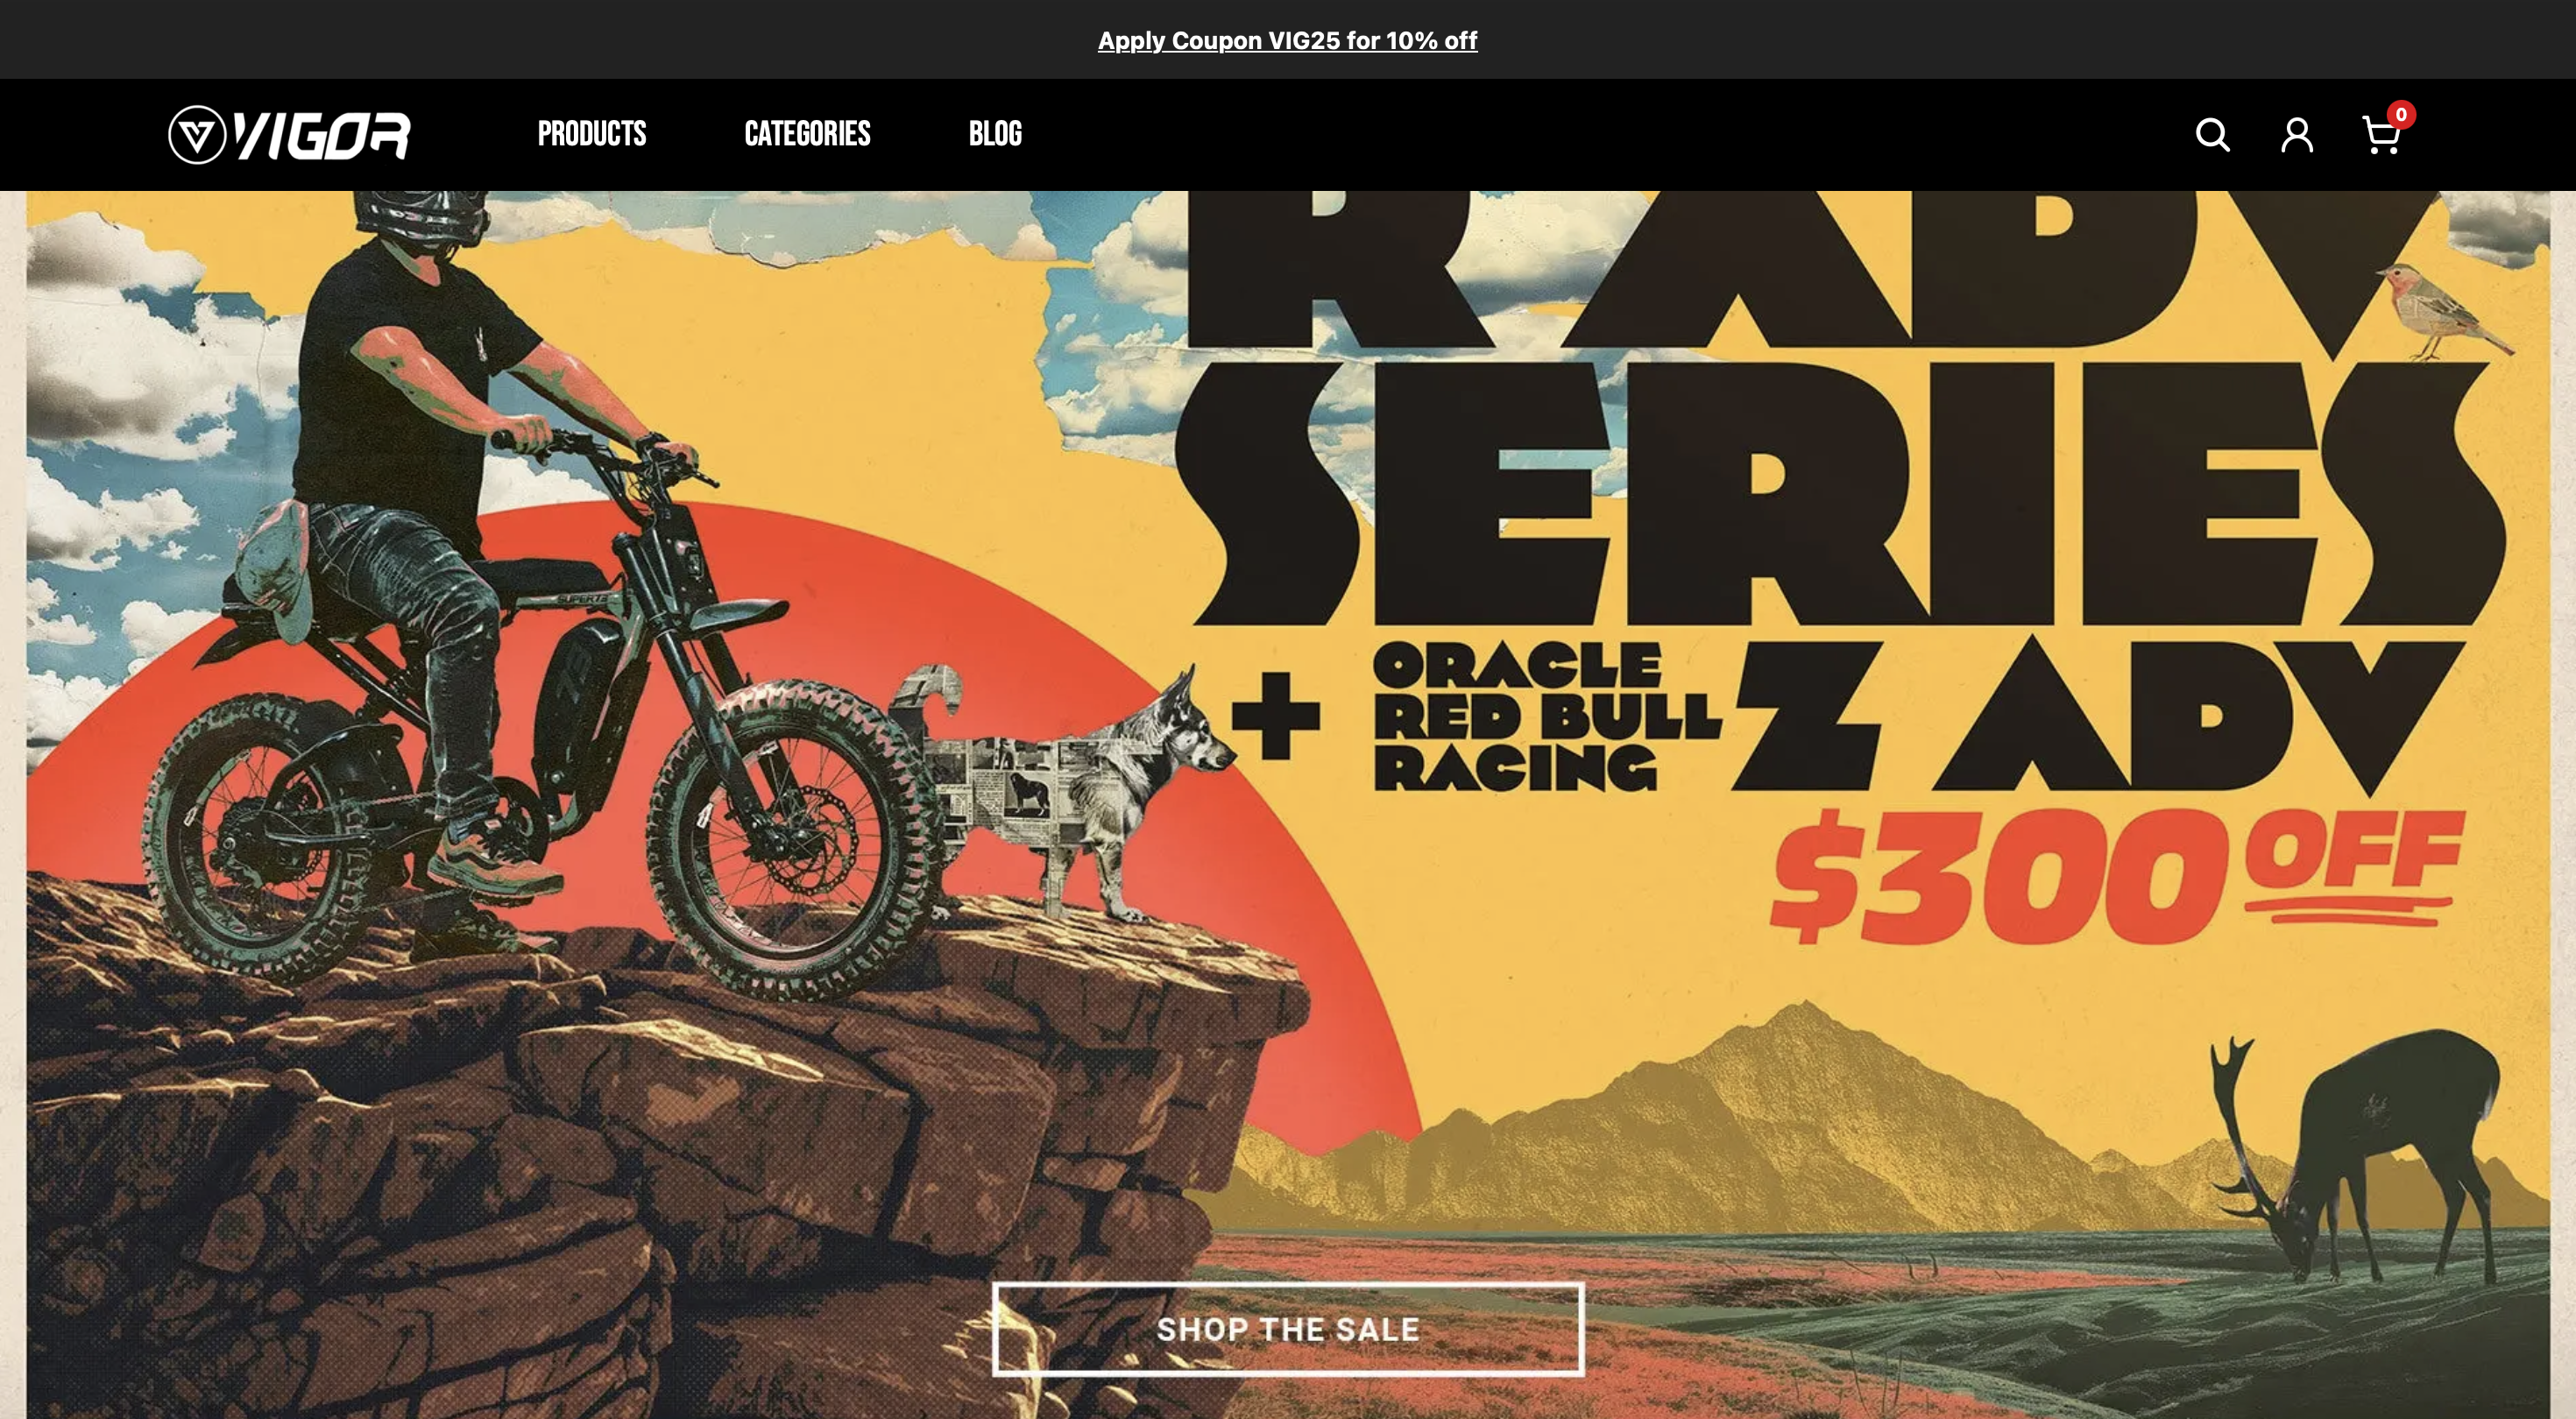Open the user account icon
2576x1419 pixels.
pyautogui.click(x=2297, y=135)
